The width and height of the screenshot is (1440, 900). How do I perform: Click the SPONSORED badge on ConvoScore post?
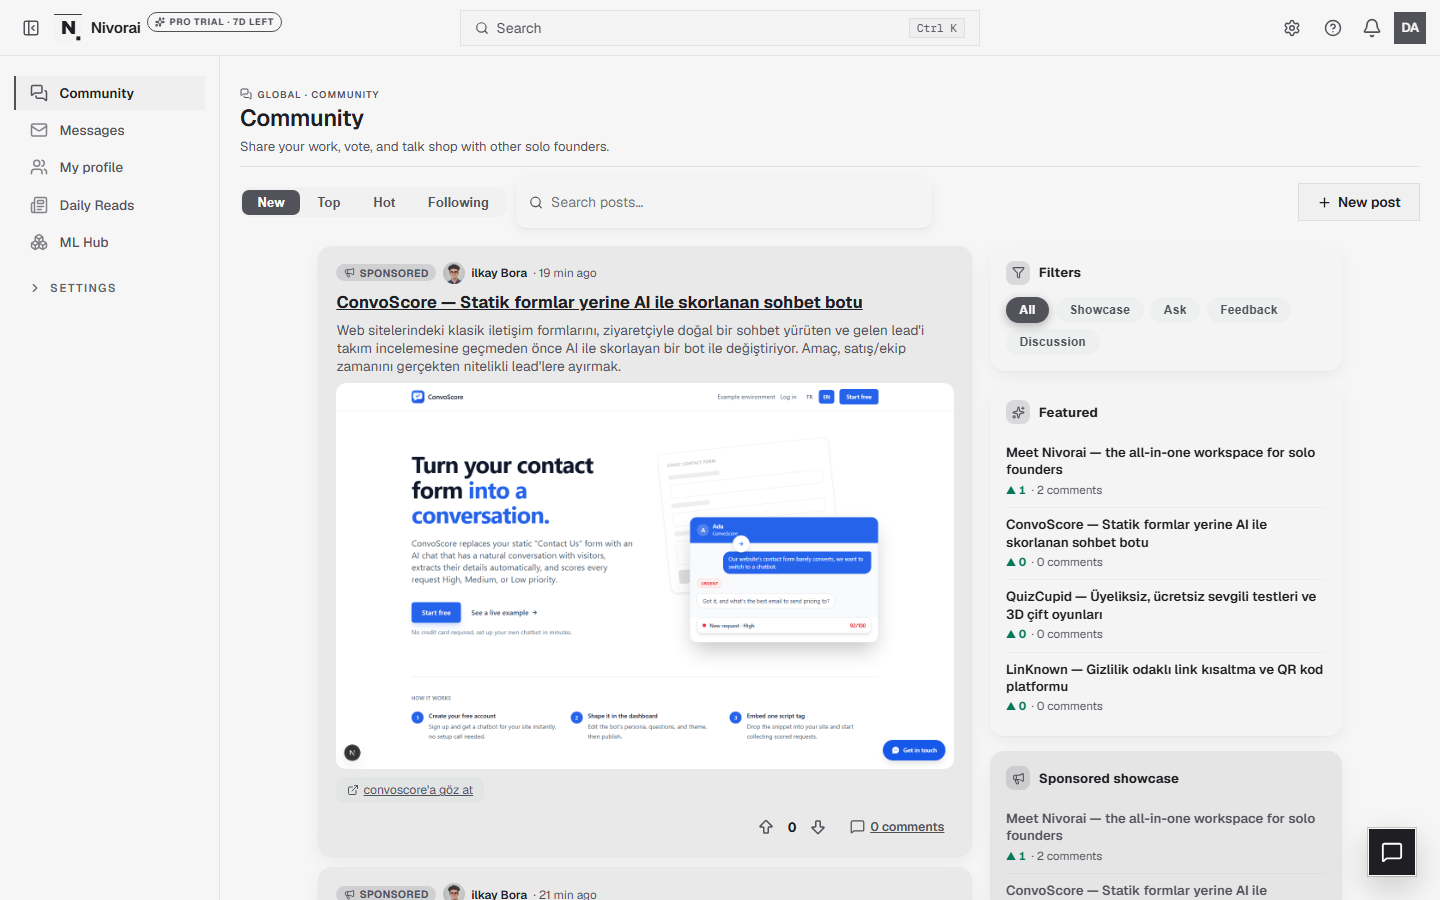tap(386, 273)
